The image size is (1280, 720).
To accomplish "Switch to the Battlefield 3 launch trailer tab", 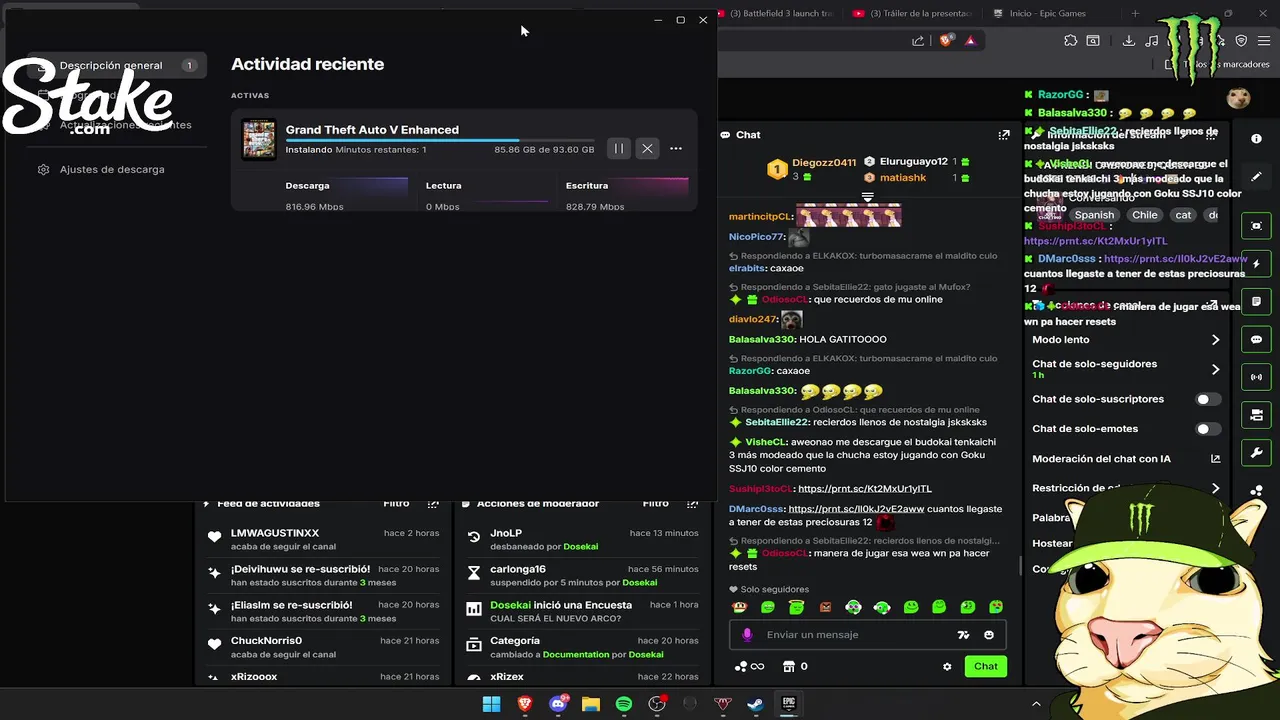I will 774,13.
